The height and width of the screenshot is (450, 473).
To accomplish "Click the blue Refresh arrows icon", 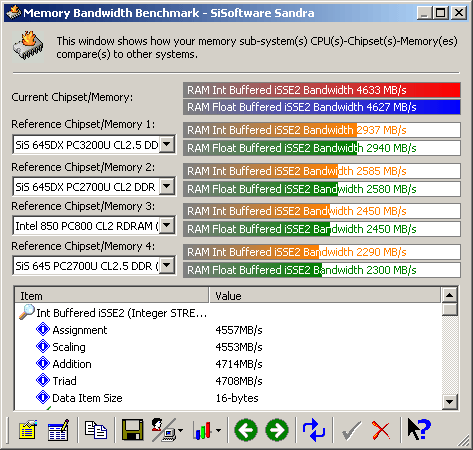I will 314,430.
